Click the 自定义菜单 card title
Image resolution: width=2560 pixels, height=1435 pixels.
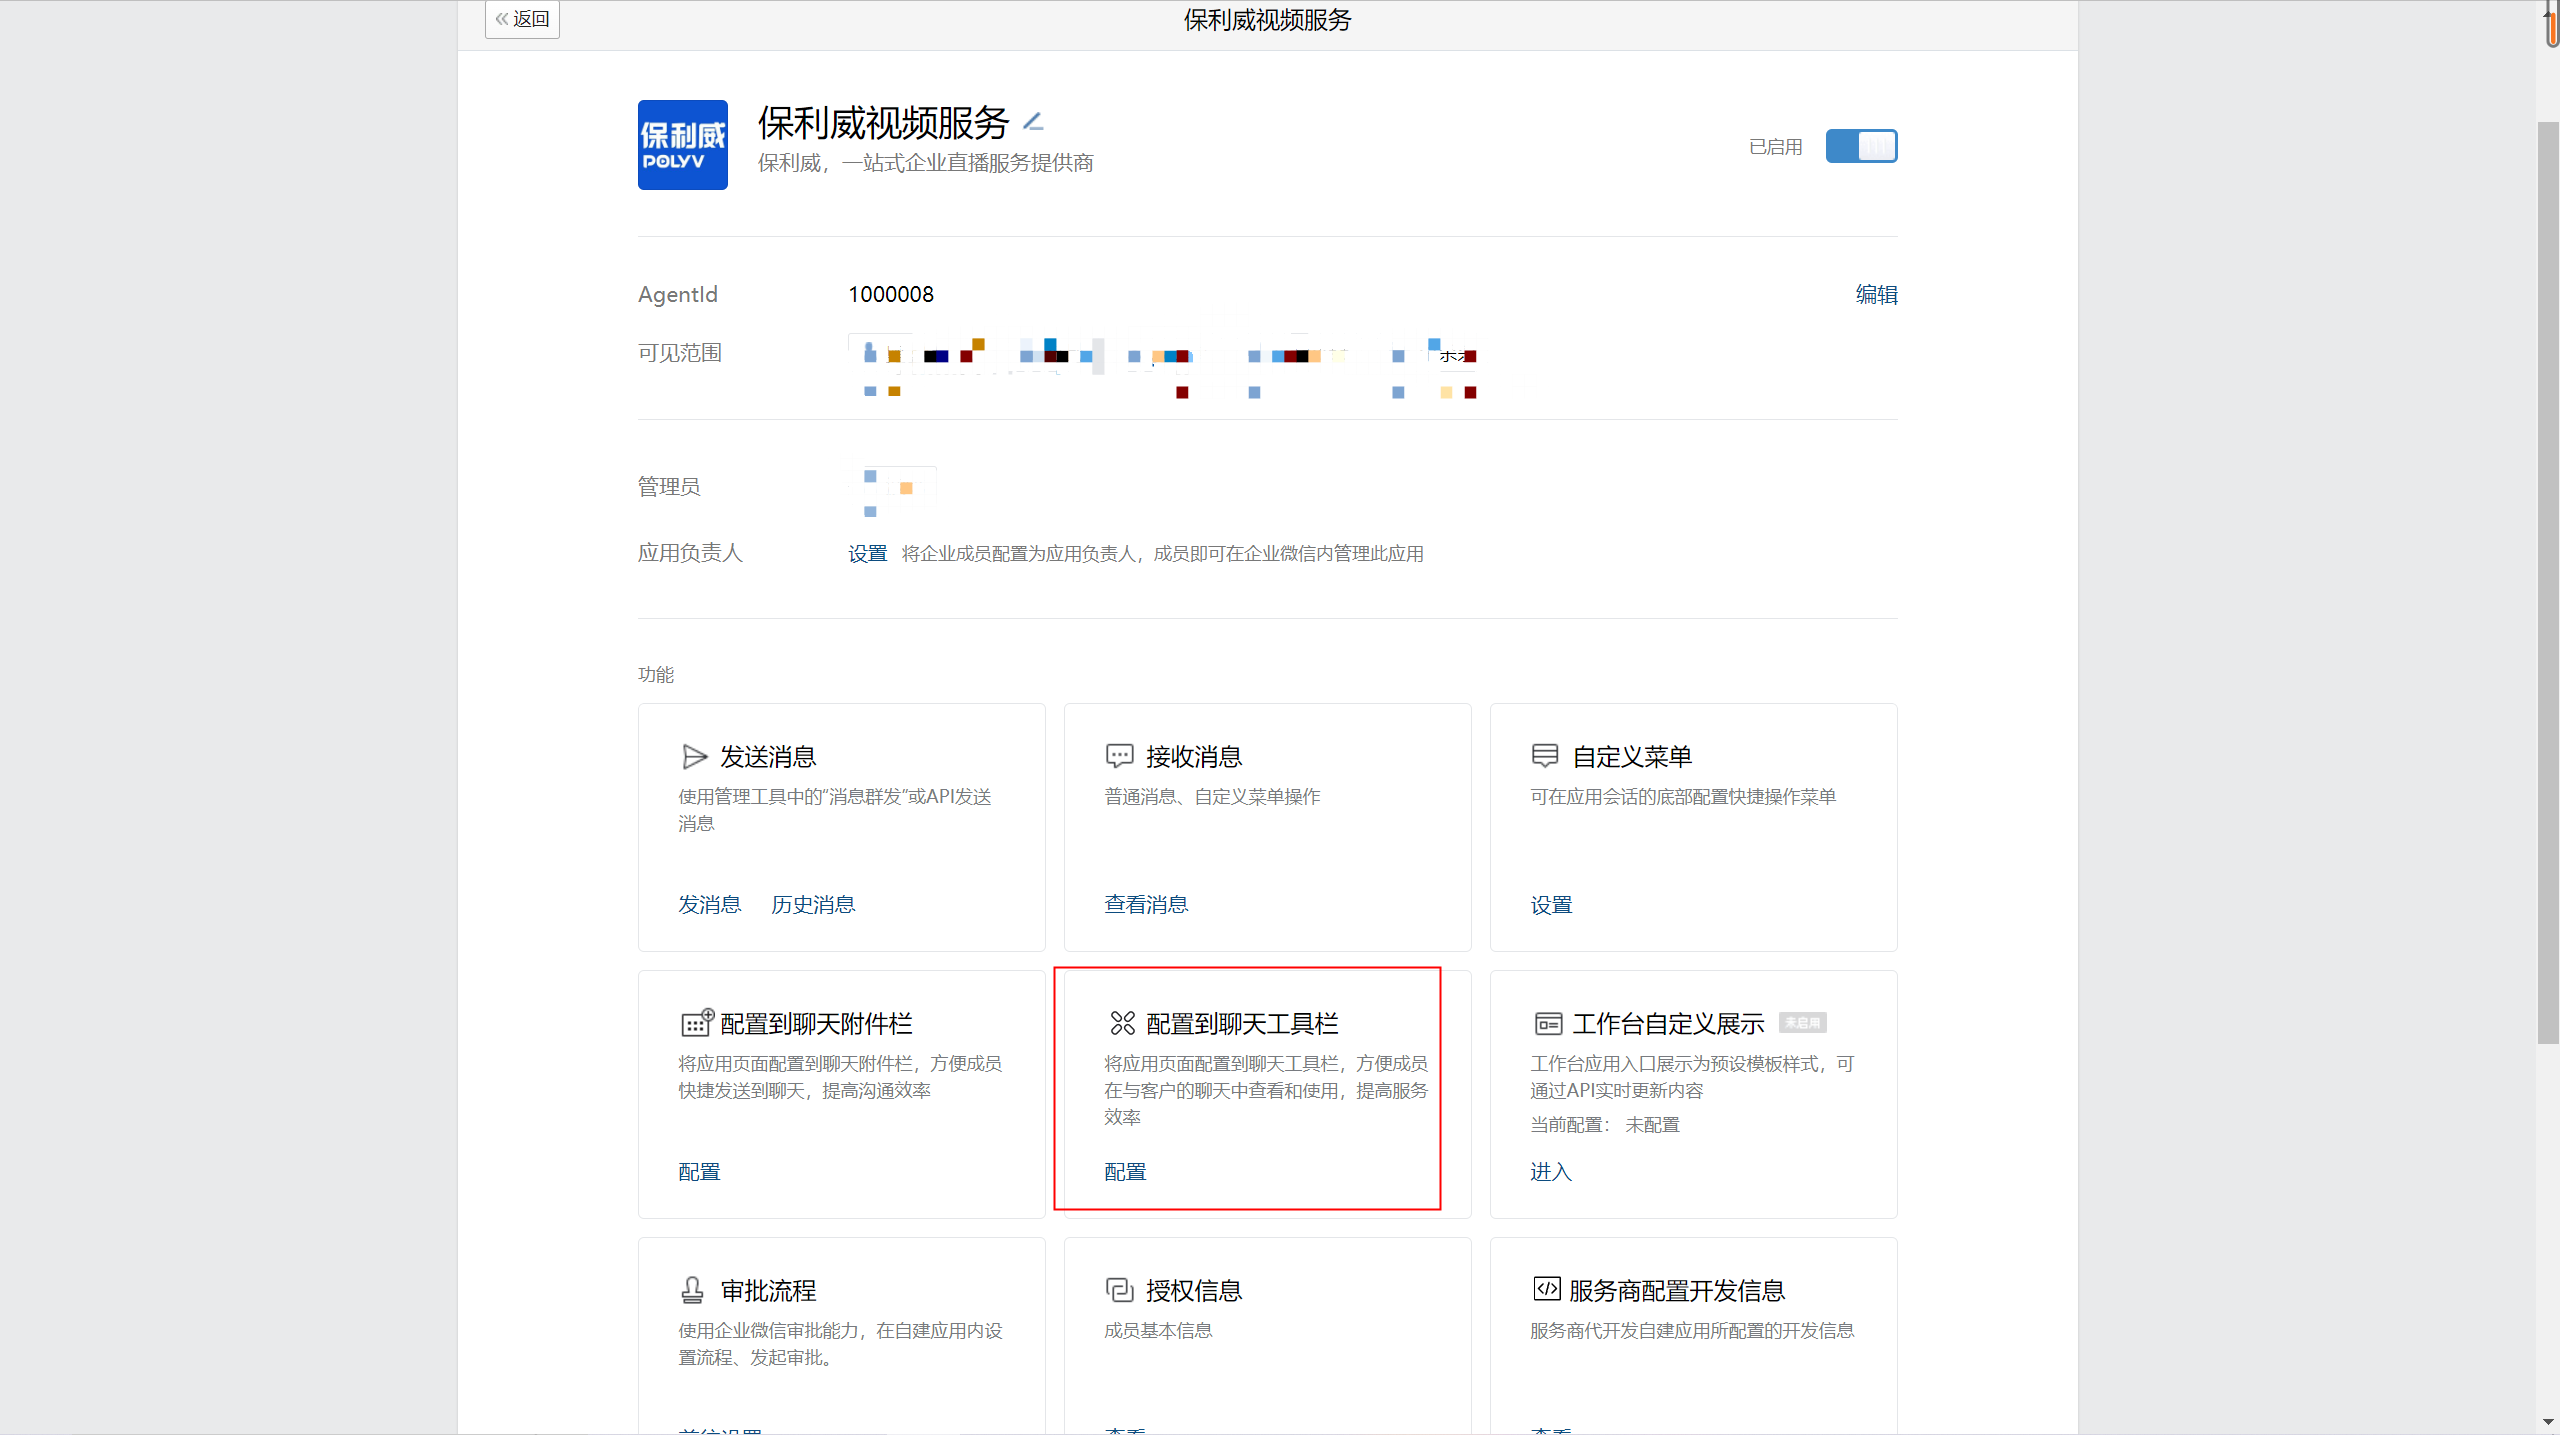click(x=1632, y=757)
